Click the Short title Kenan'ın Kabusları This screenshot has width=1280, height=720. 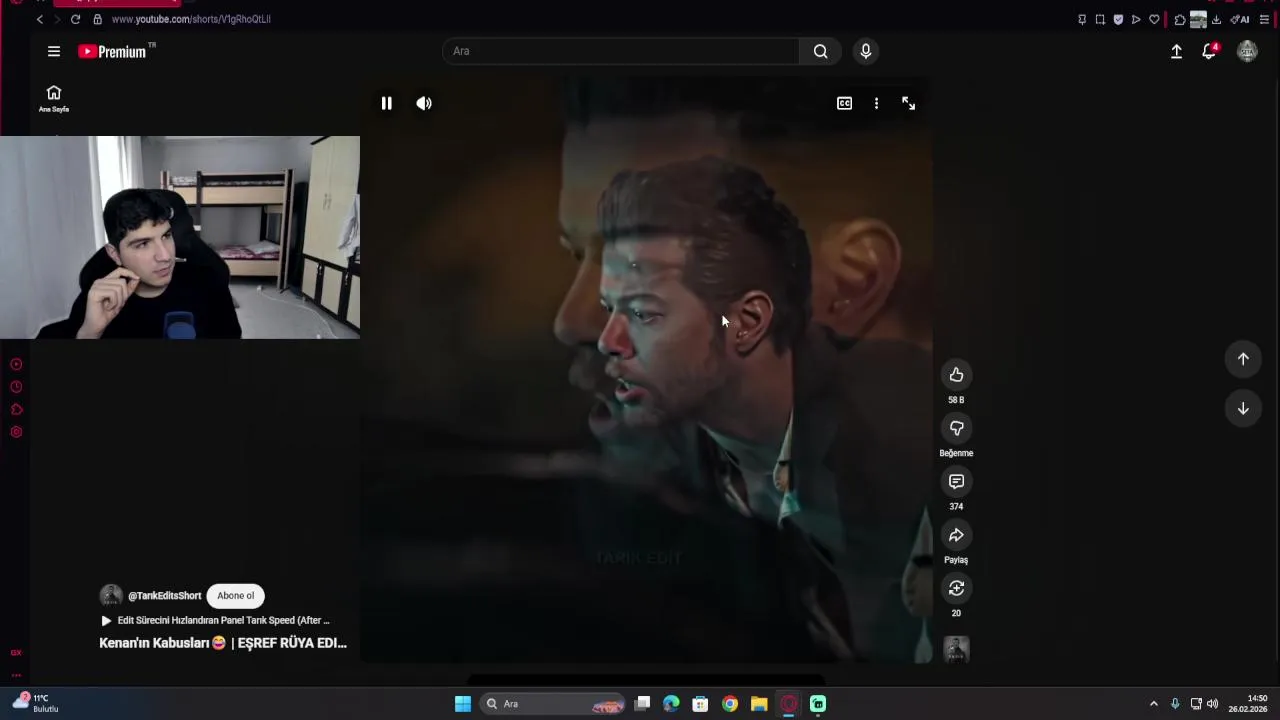[x=223, y=643]
